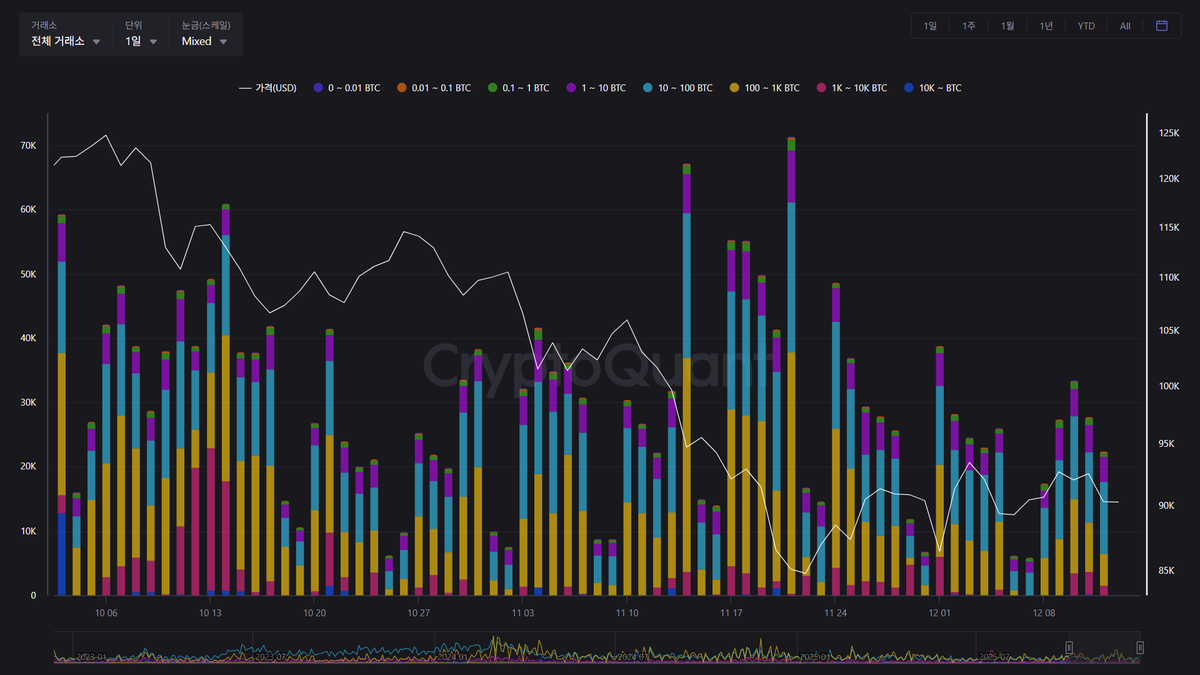Toggle the 10 ~ 100 BTC series
Viewport: 1200px width, 675px height.
[x=677, y=88]
